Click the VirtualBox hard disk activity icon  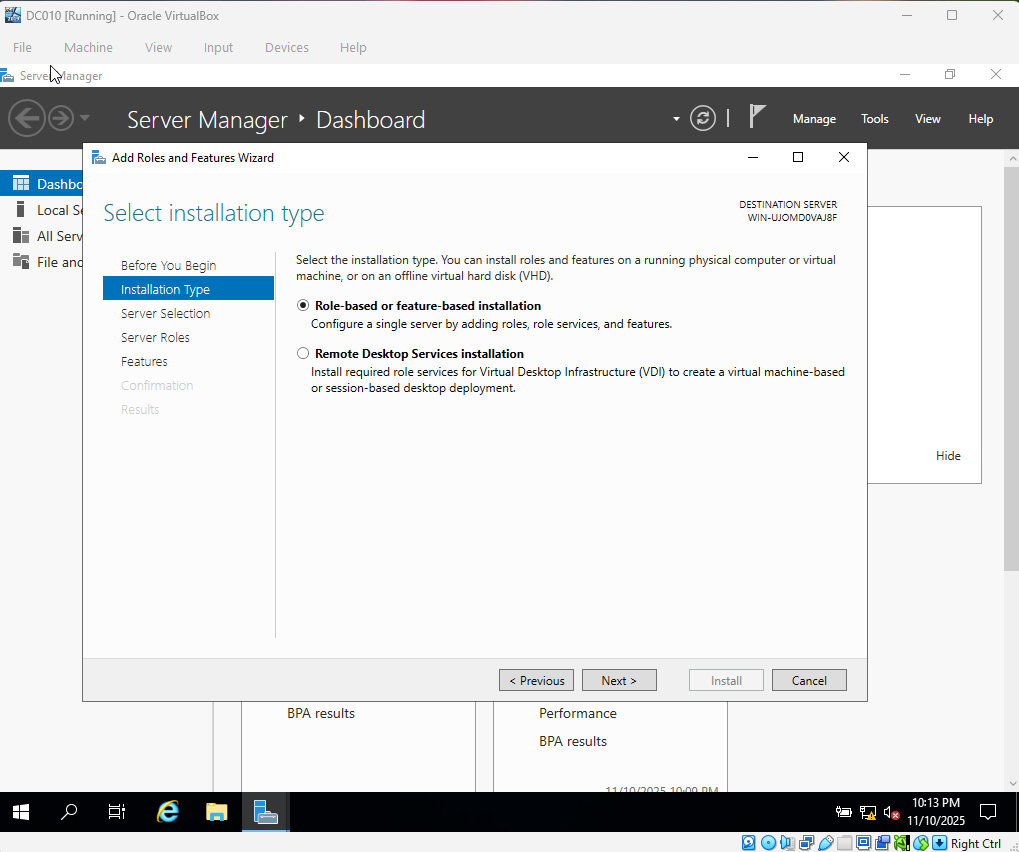click(749, 843)
